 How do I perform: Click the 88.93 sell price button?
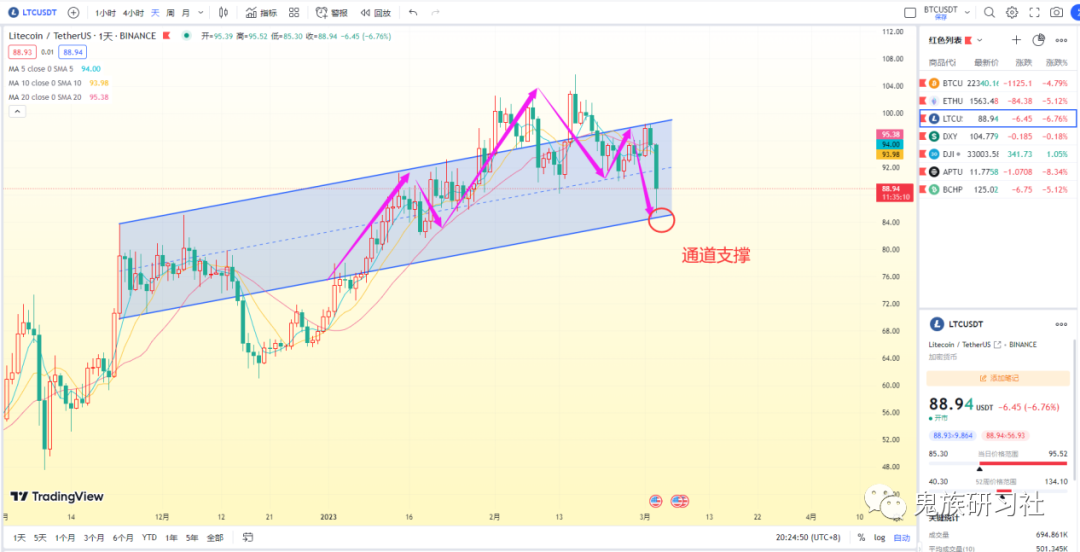pyautogui.click(x=21, y=51)
